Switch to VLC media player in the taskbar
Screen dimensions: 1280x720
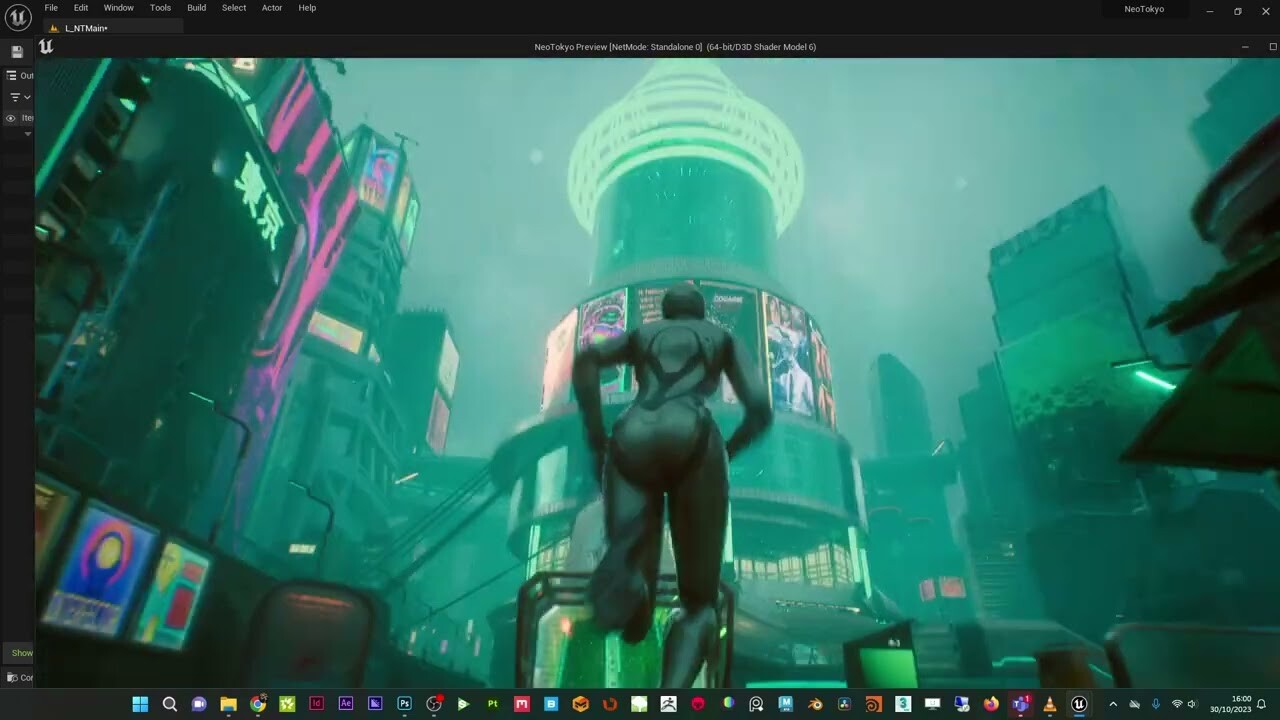pos(1049,704)
